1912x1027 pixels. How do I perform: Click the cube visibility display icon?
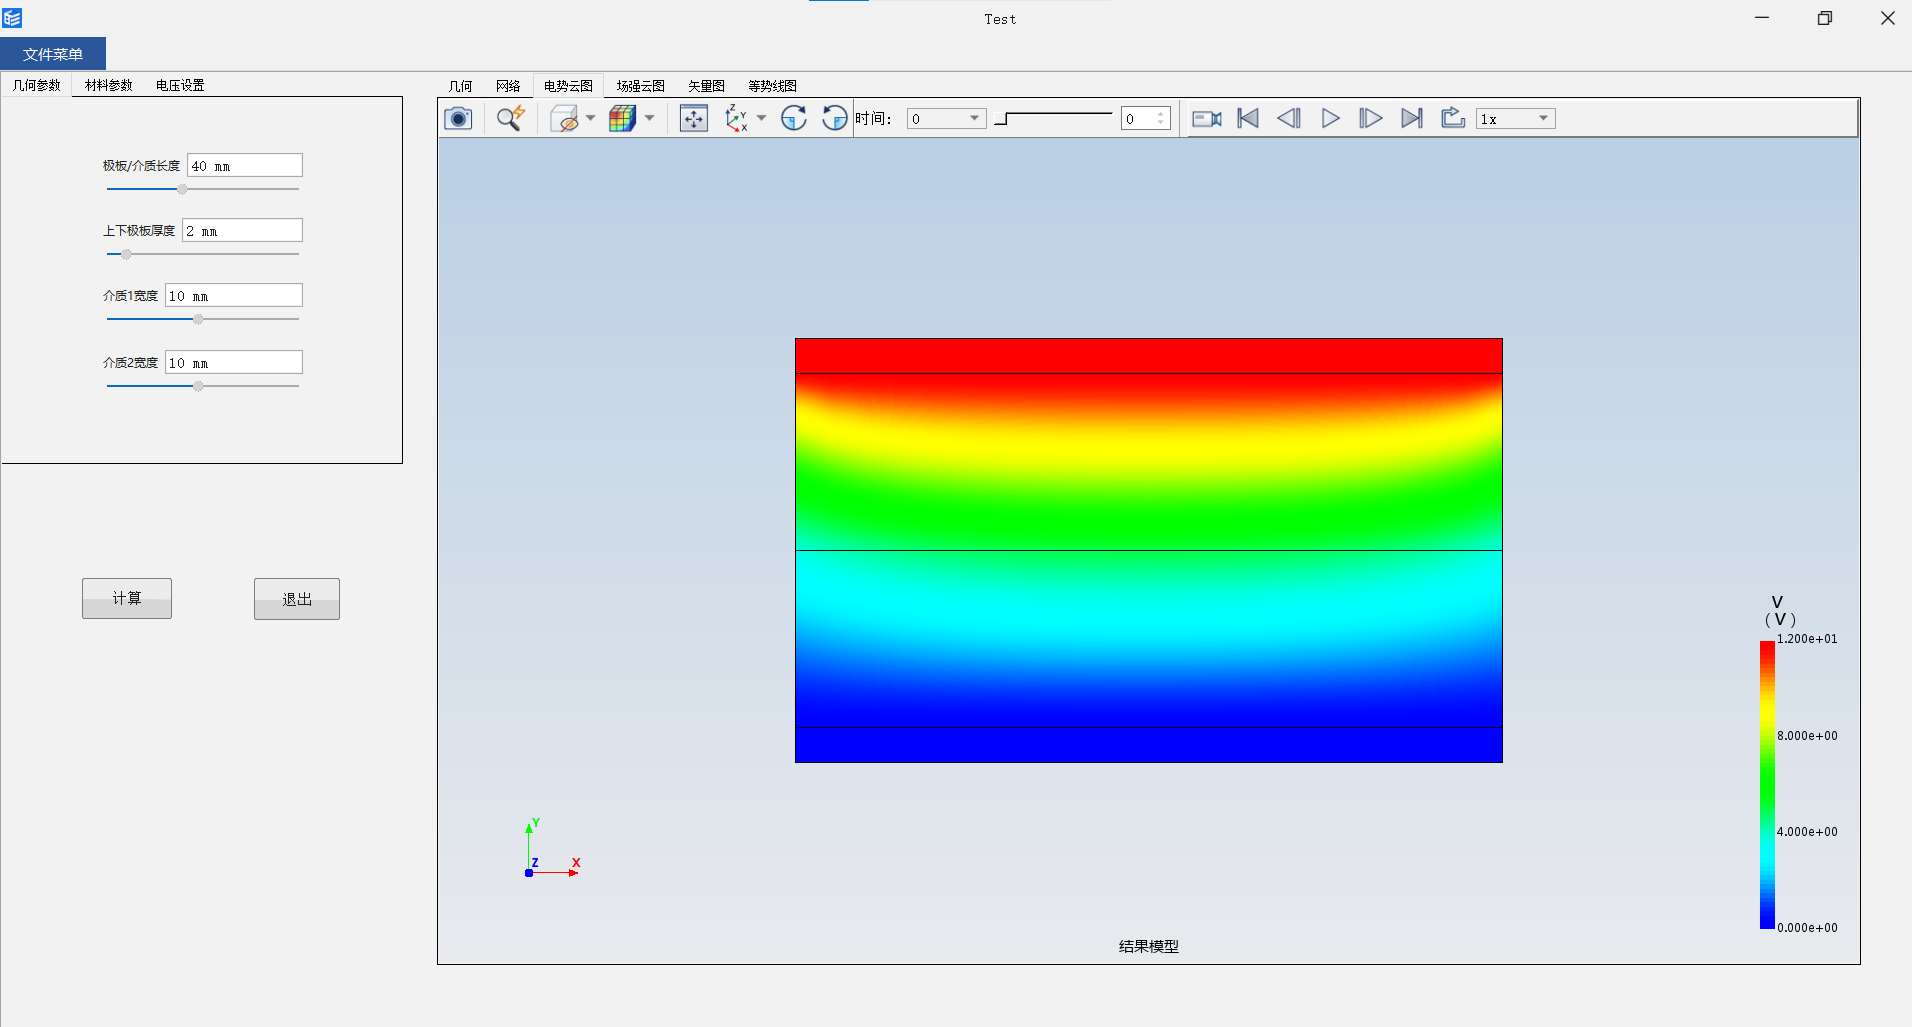(565, 119)
